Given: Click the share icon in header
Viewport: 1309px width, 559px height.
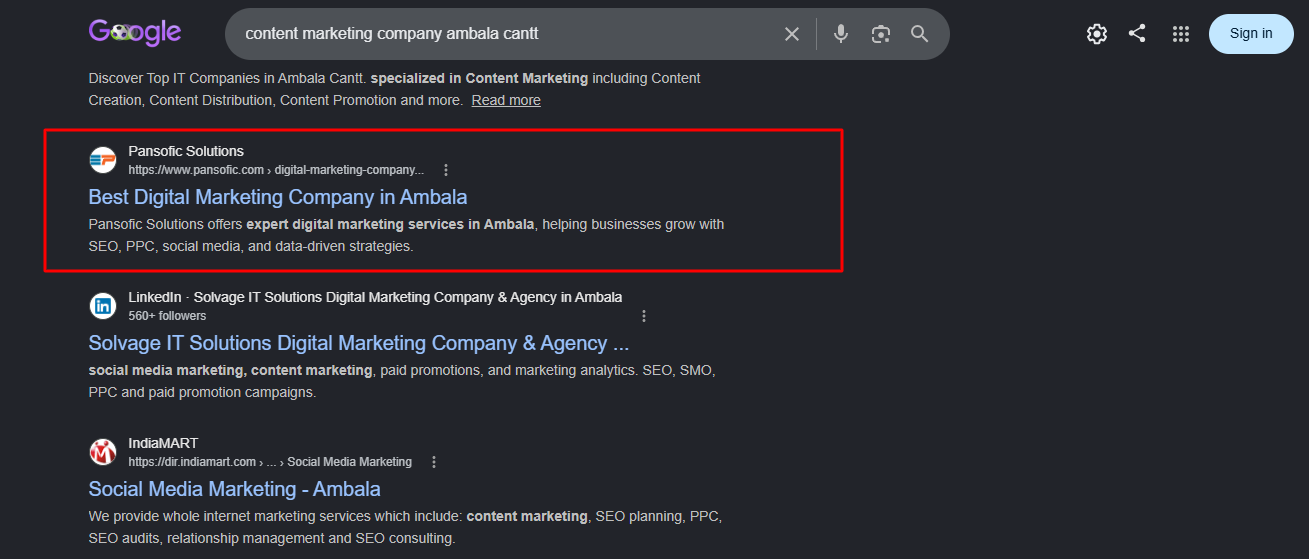Looking at the screenshot, I should coord(1137,33).
